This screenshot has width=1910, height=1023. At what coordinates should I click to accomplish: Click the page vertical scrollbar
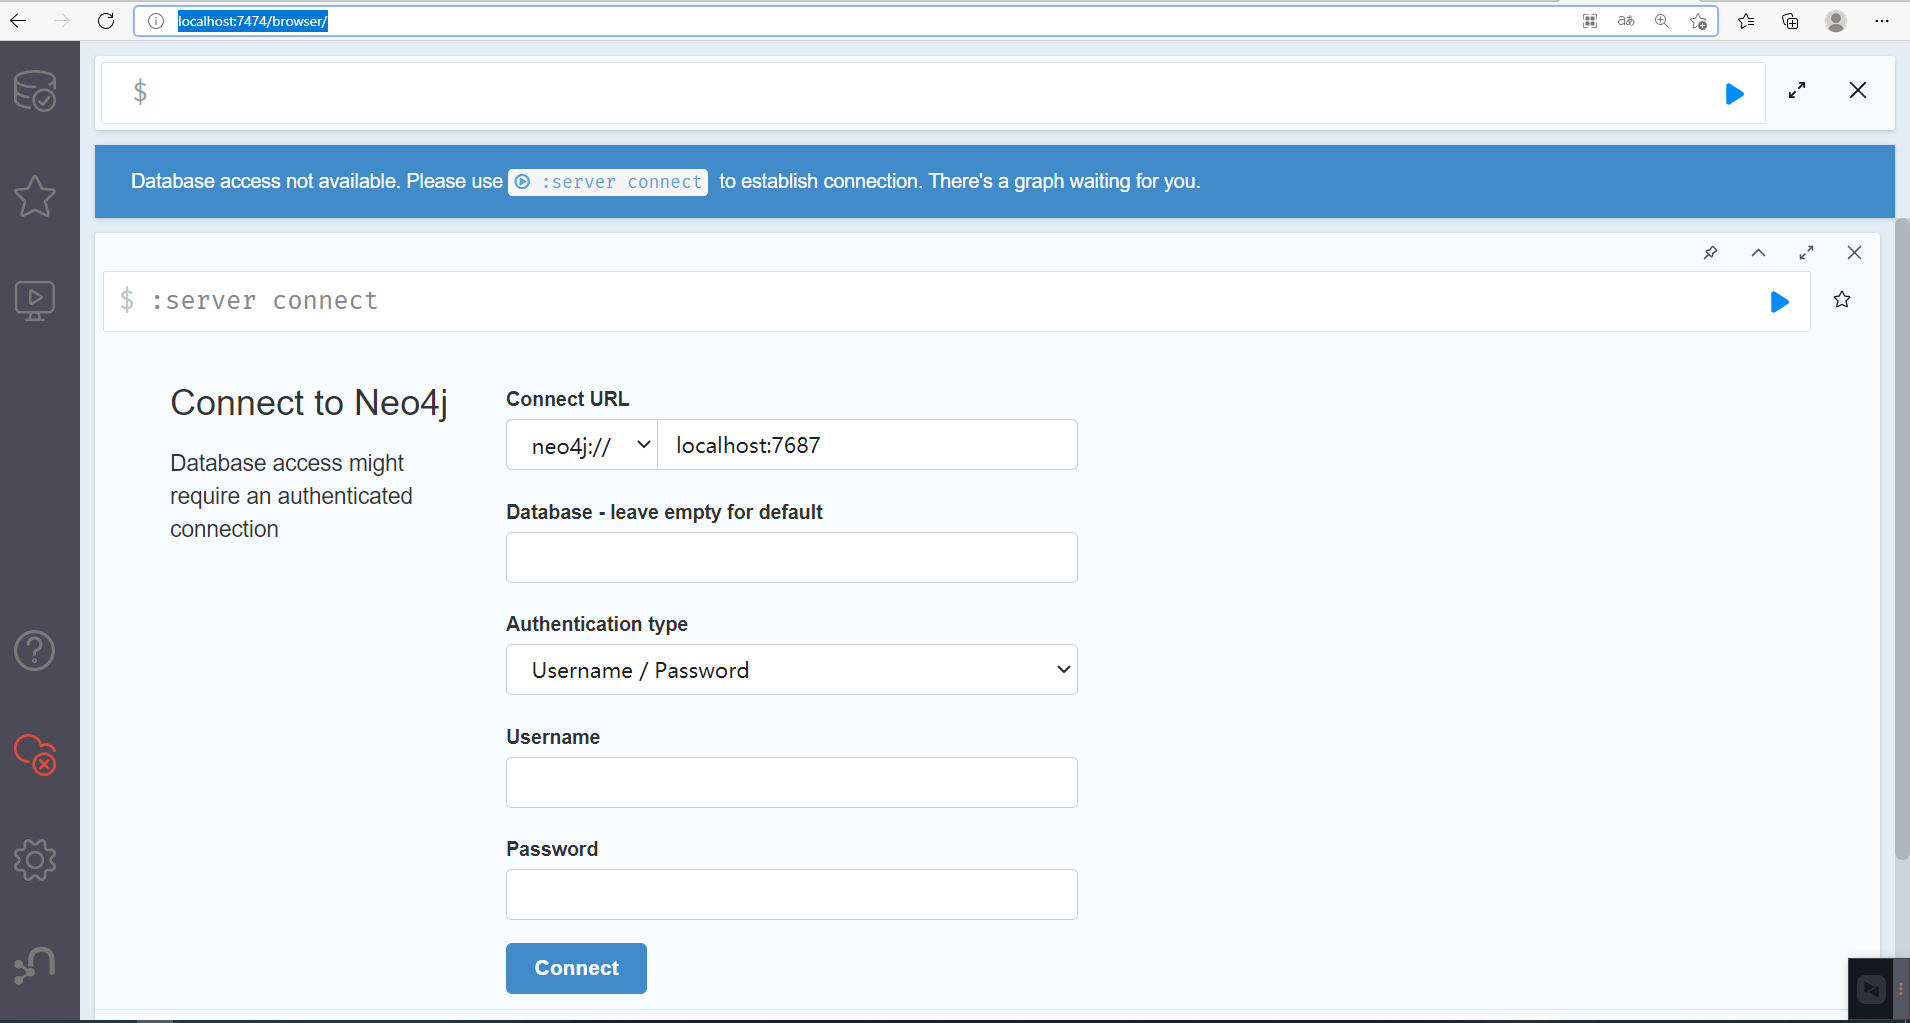coord(1902,538)
